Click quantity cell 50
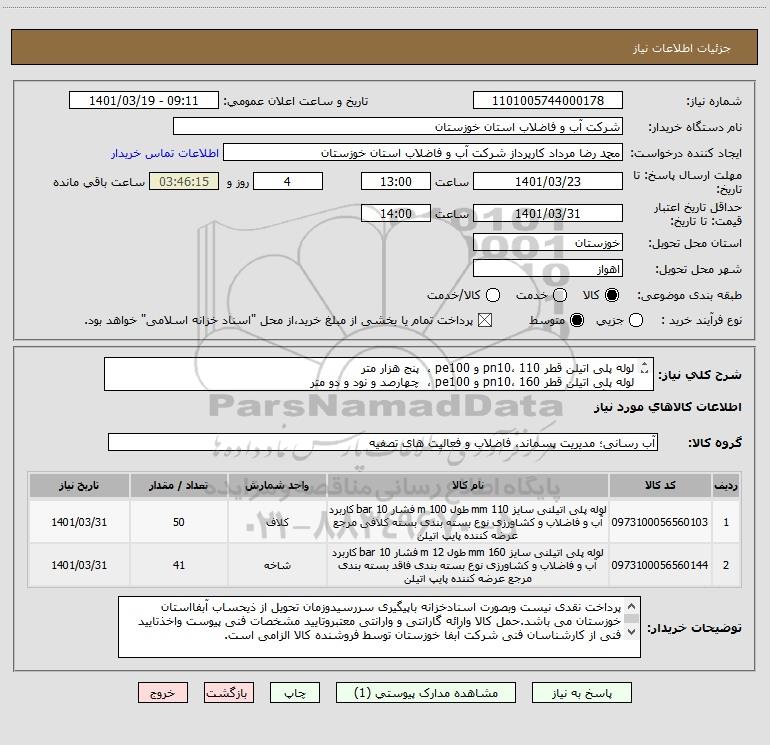This screenshot has width=770, height=745. click(x=179, y=522)
